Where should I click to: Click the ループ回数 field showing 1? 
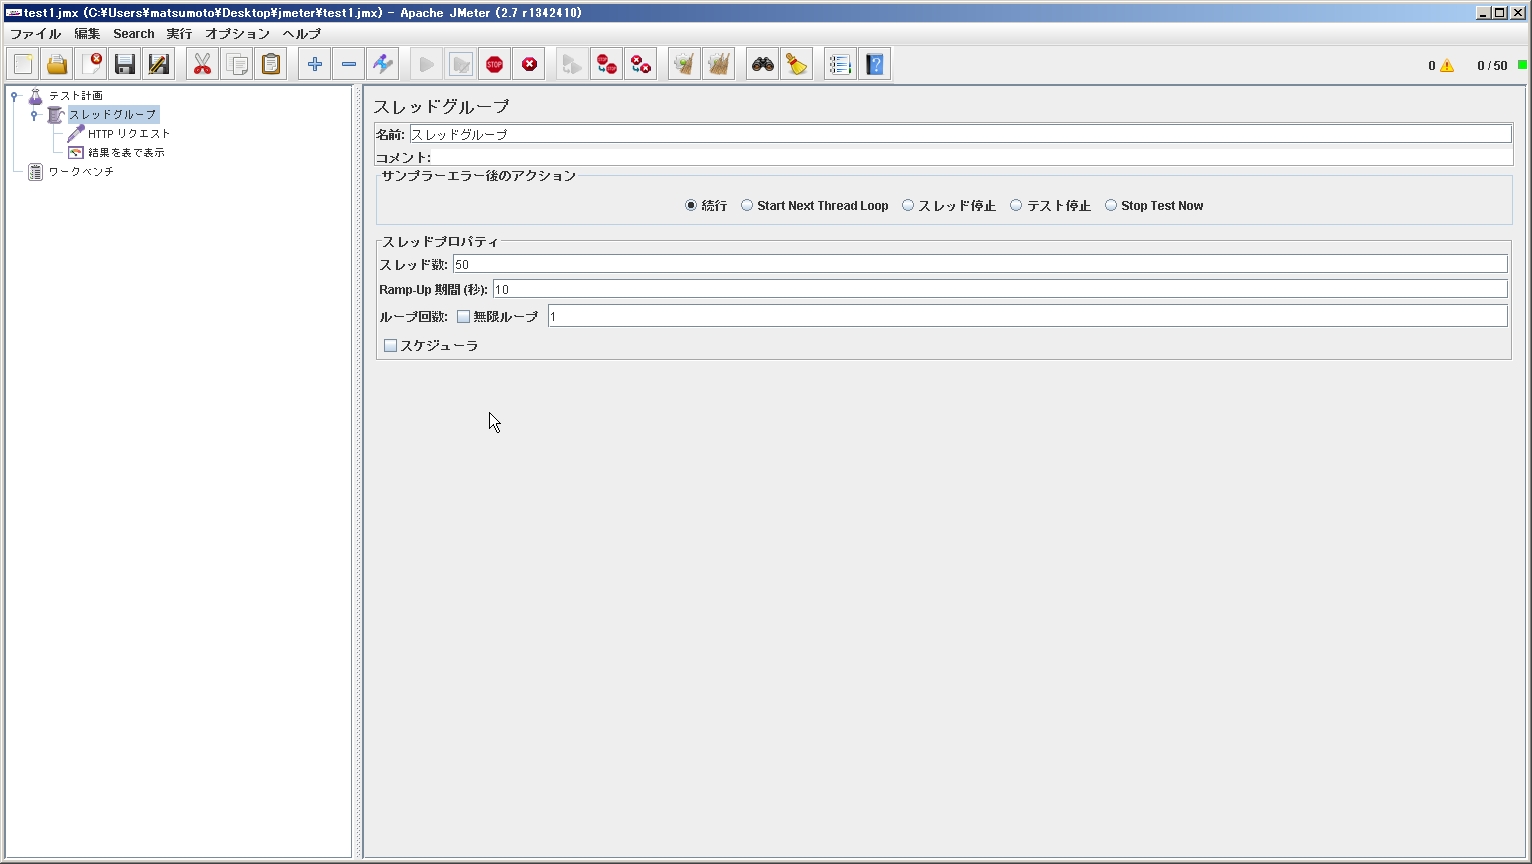1028,316
